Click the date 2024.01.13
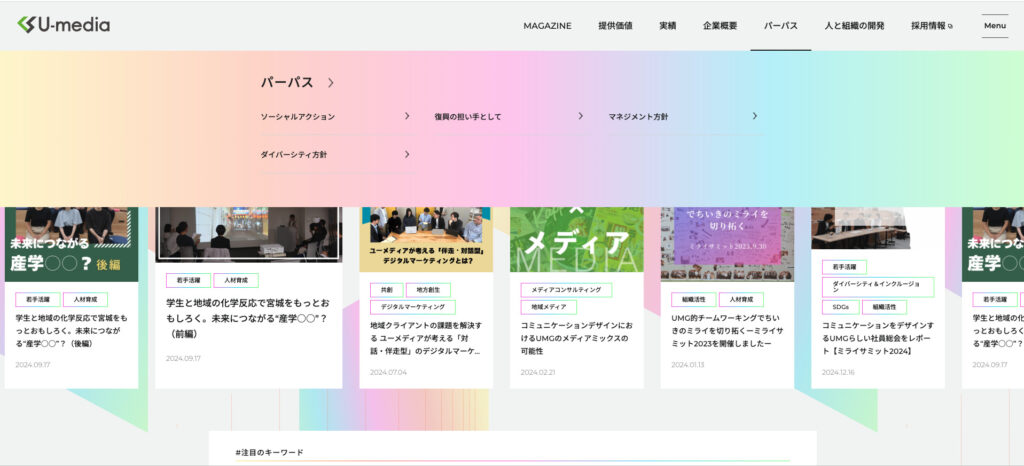This screenshot has height=466, width=1024. pyautogui.click(x=688, y=365)
